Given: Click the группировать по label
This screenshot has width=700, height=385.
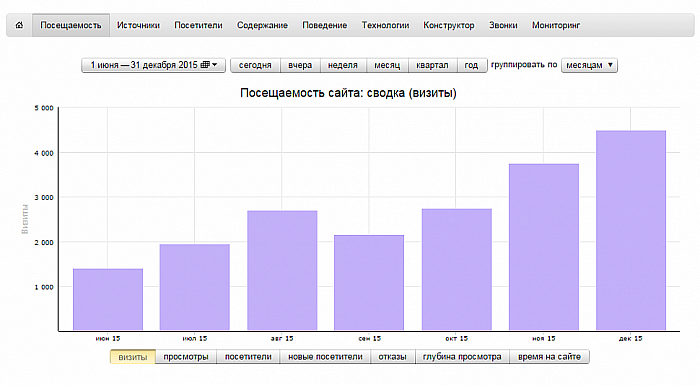Looking at the screenshot, I should [x=524, y=65].
